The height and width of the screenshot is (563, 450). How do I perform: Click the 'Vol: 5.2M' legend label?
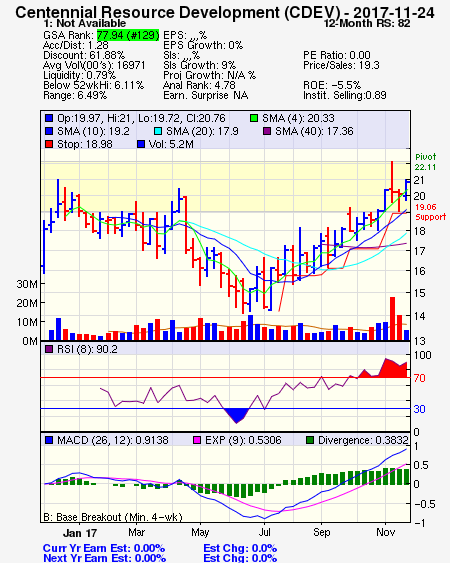(x=171, y=144)
